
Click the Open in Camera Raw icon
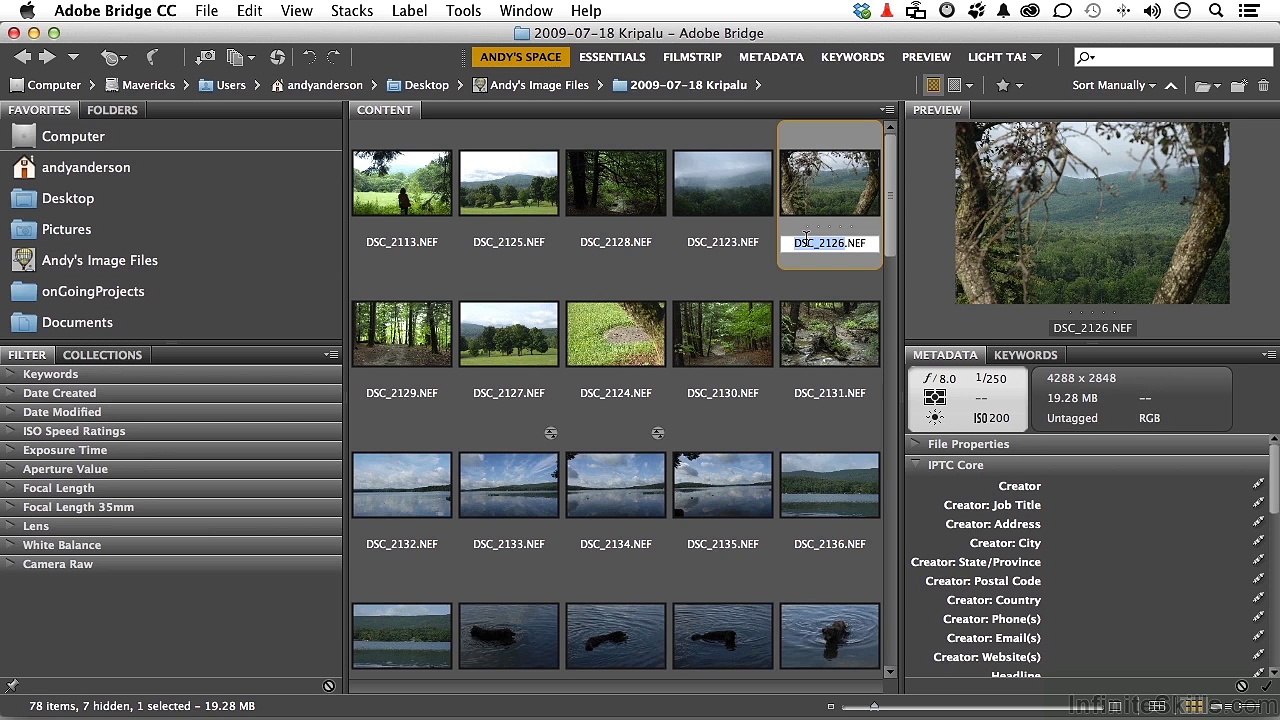click(277, 57)
